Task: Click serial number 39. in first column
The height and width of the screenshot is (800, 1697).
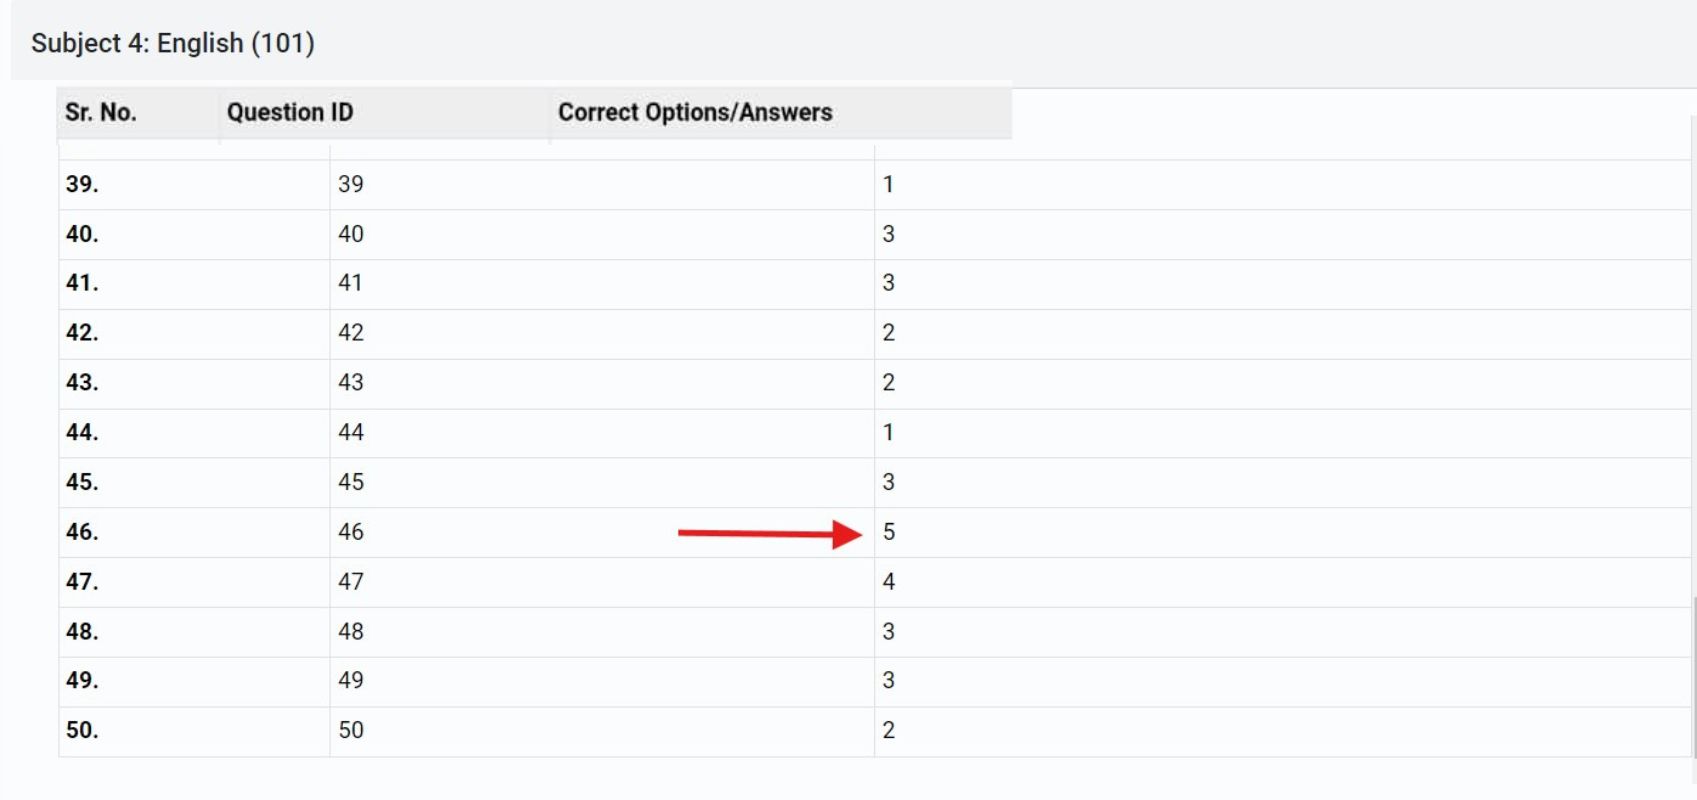Action: pos(82,184)
